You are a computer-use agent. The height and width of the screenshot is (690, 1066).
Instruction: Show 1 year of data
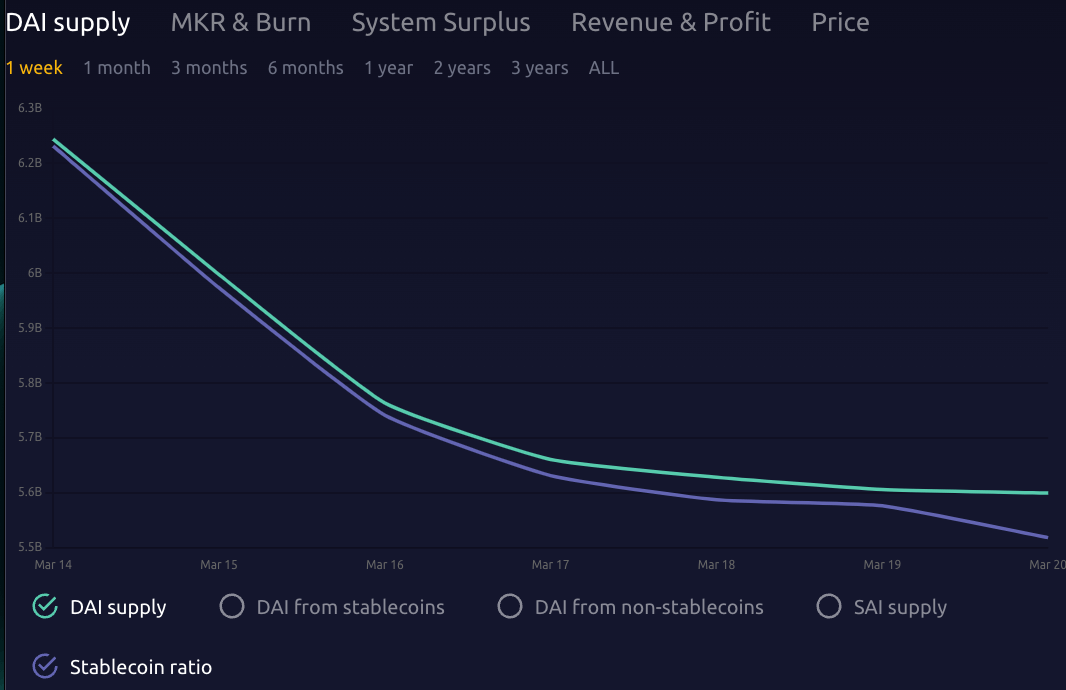(388, 68)
